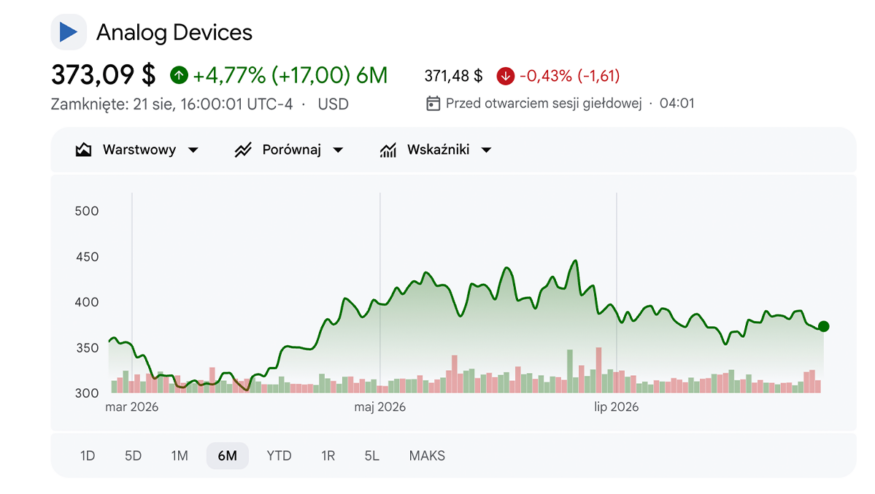This screenshot has width=875, height=494.
Task: Click the green end-point dot on chart
Action: point(824,326)
